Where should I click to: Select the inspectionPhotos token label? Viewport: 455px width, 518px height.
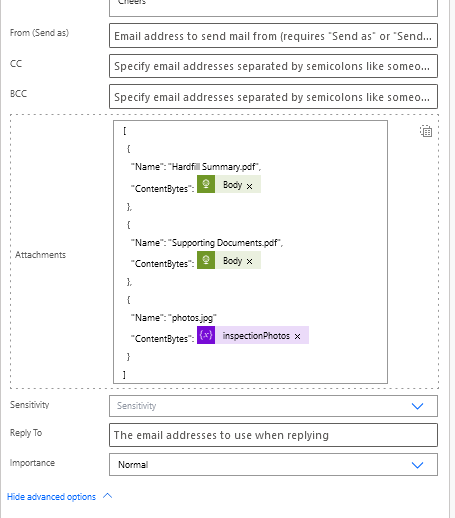coord(256,335)
